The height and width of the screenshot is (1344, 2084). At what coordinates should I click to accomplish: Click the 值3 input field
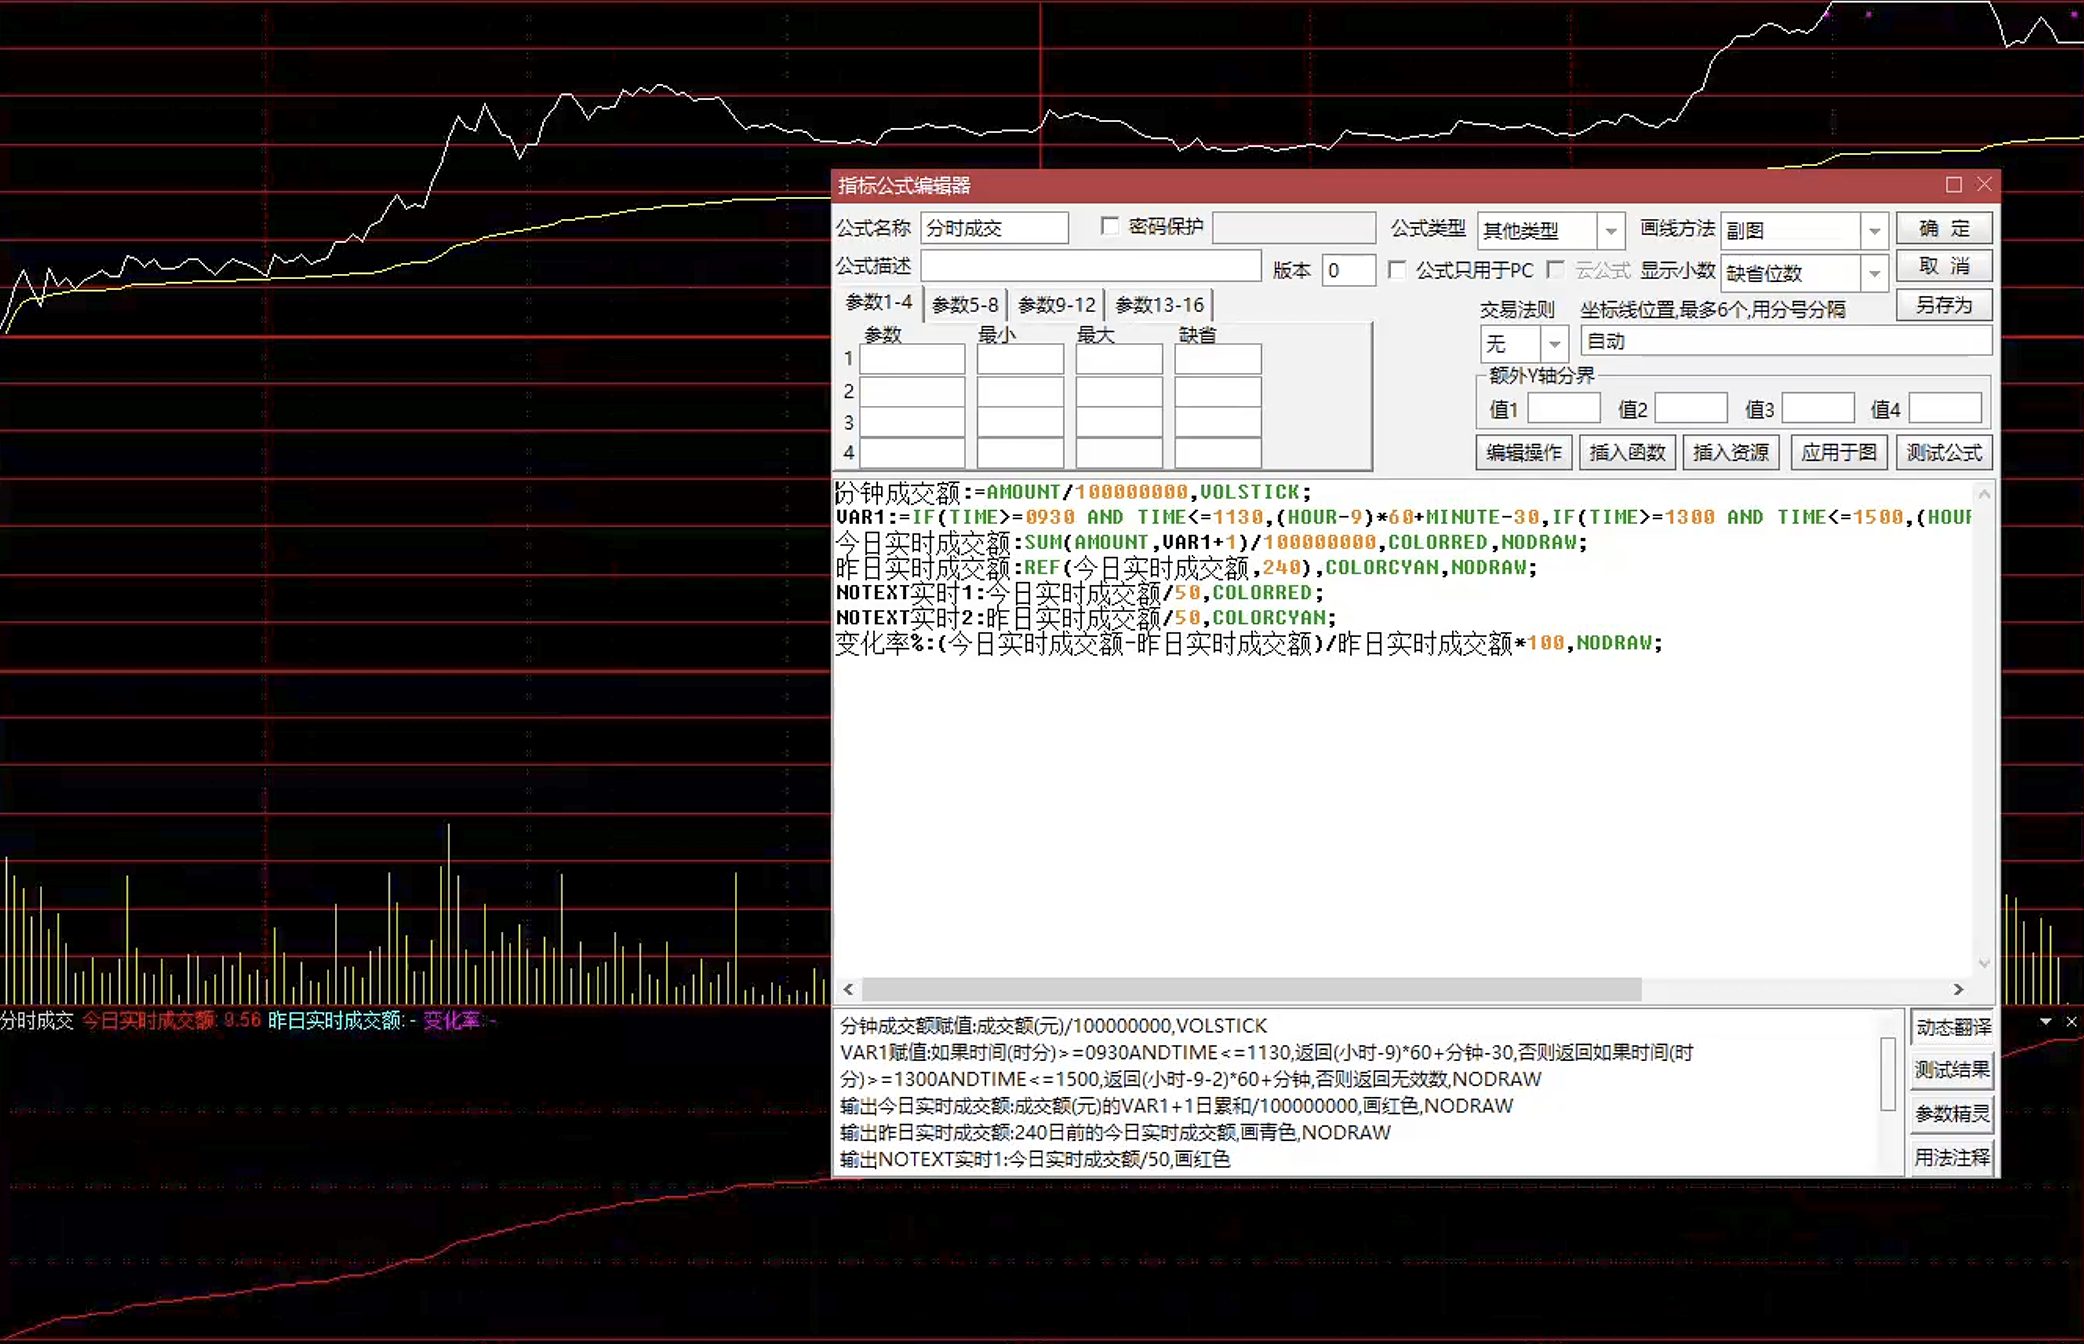pyautogui.click(x=1818, y=409)
